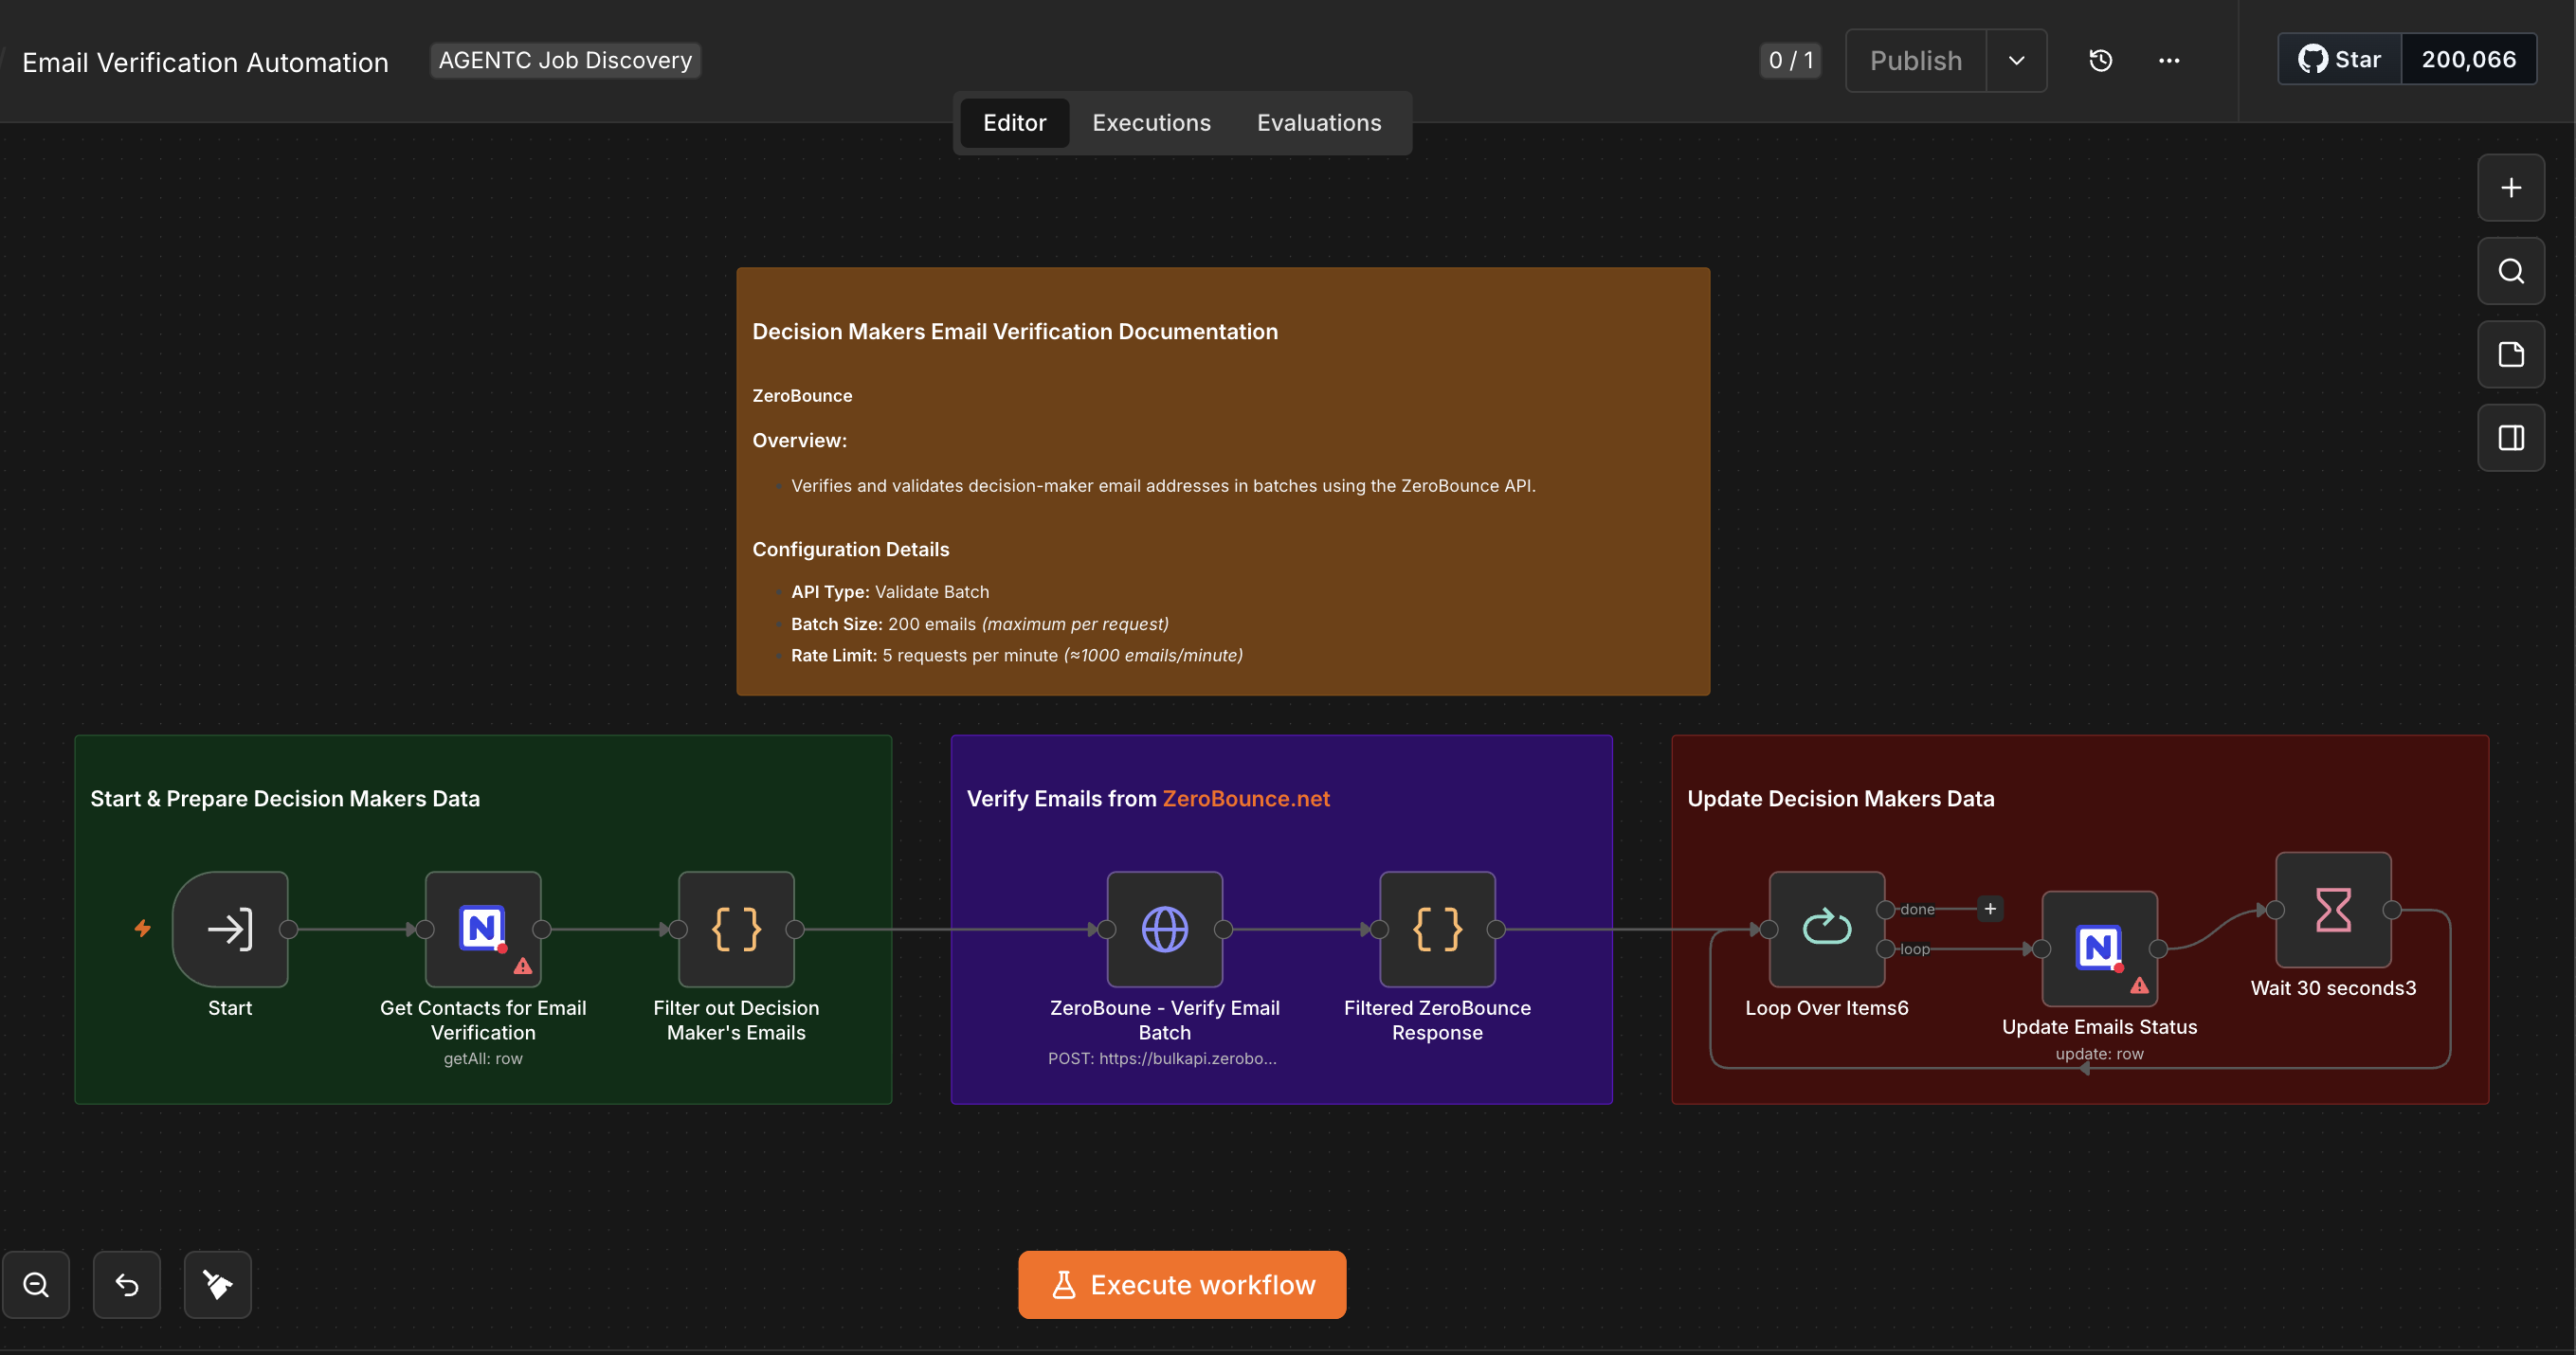Switch to the Evaluations tab

(x=1319, y=123)
